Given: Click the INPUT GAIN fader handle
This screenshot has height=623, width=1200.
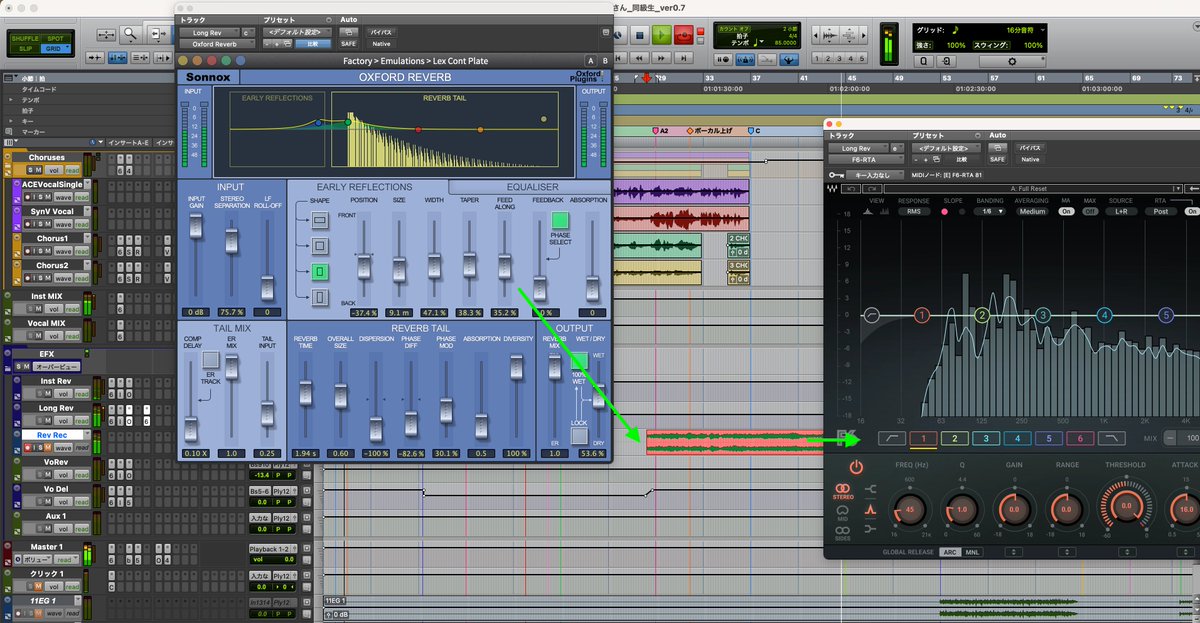Looking at the screenshot, I should pos(196,227).
